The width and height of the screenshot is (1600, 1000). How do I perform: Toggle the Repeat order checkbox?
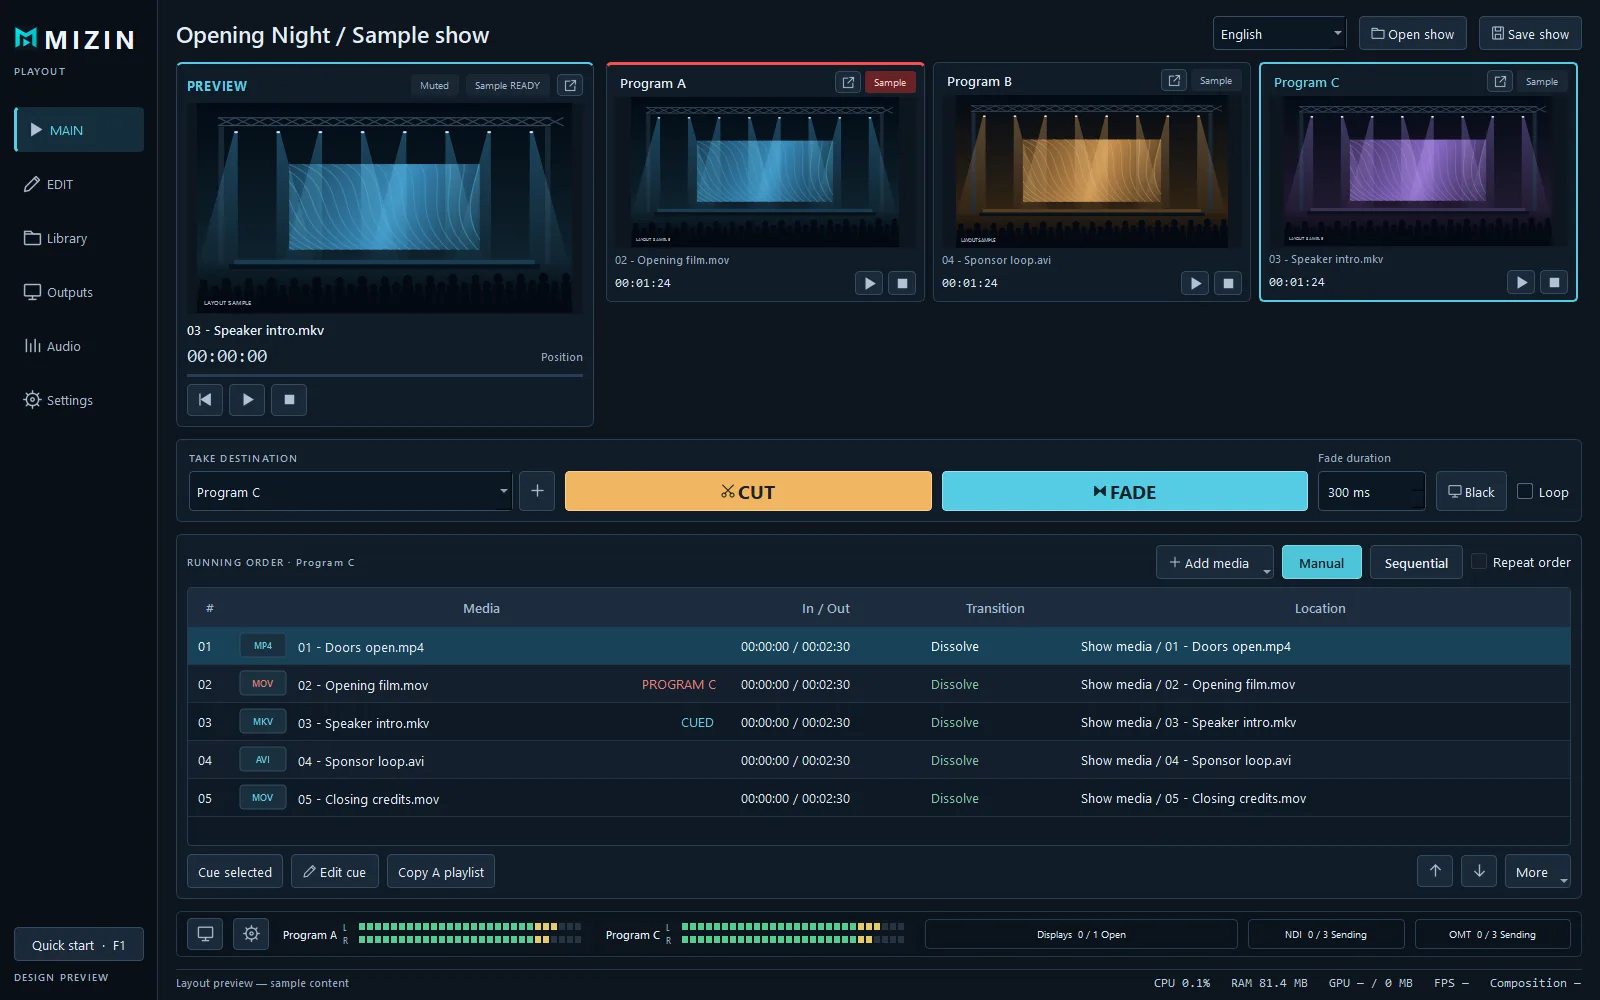[x=1479, y=562]
